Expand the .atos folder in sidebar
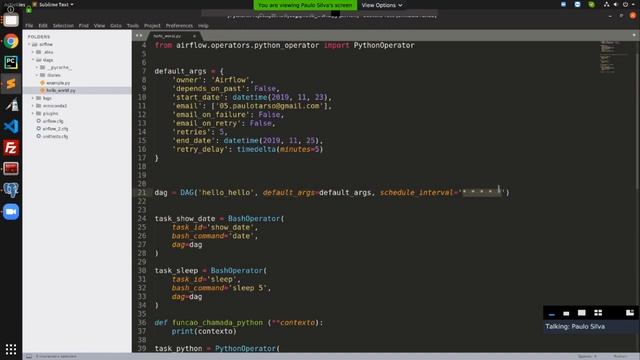This screenshot has width=640, height=360. pos(33,52)
